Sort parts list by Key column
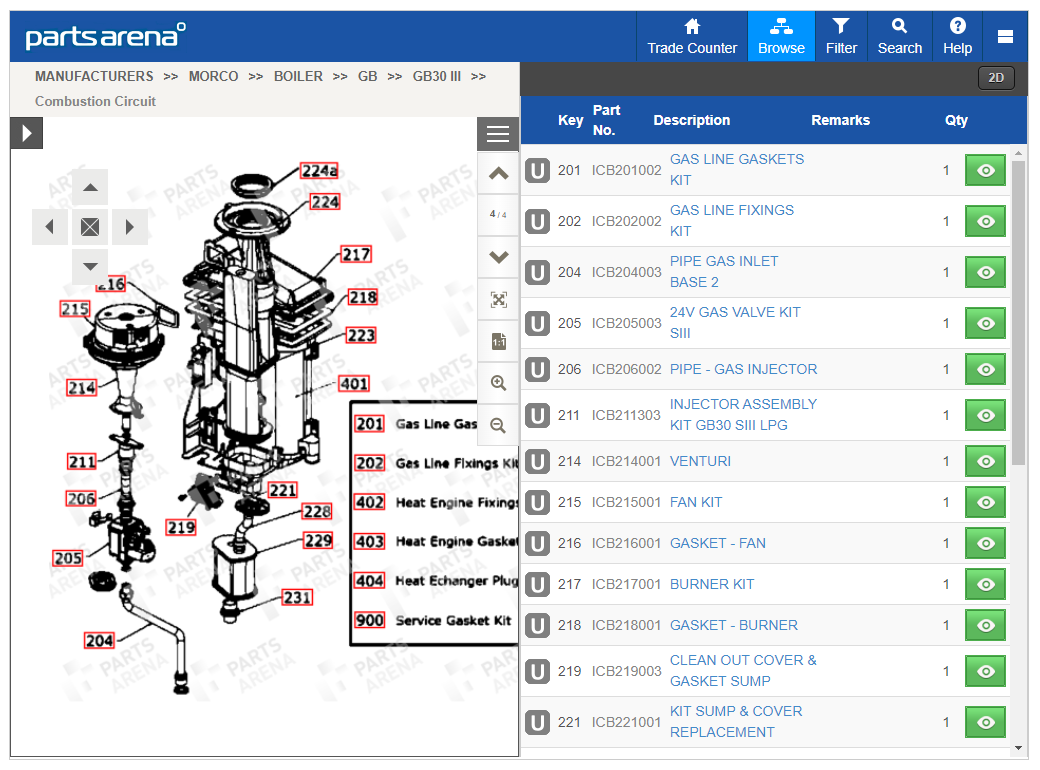 (570, 120)
